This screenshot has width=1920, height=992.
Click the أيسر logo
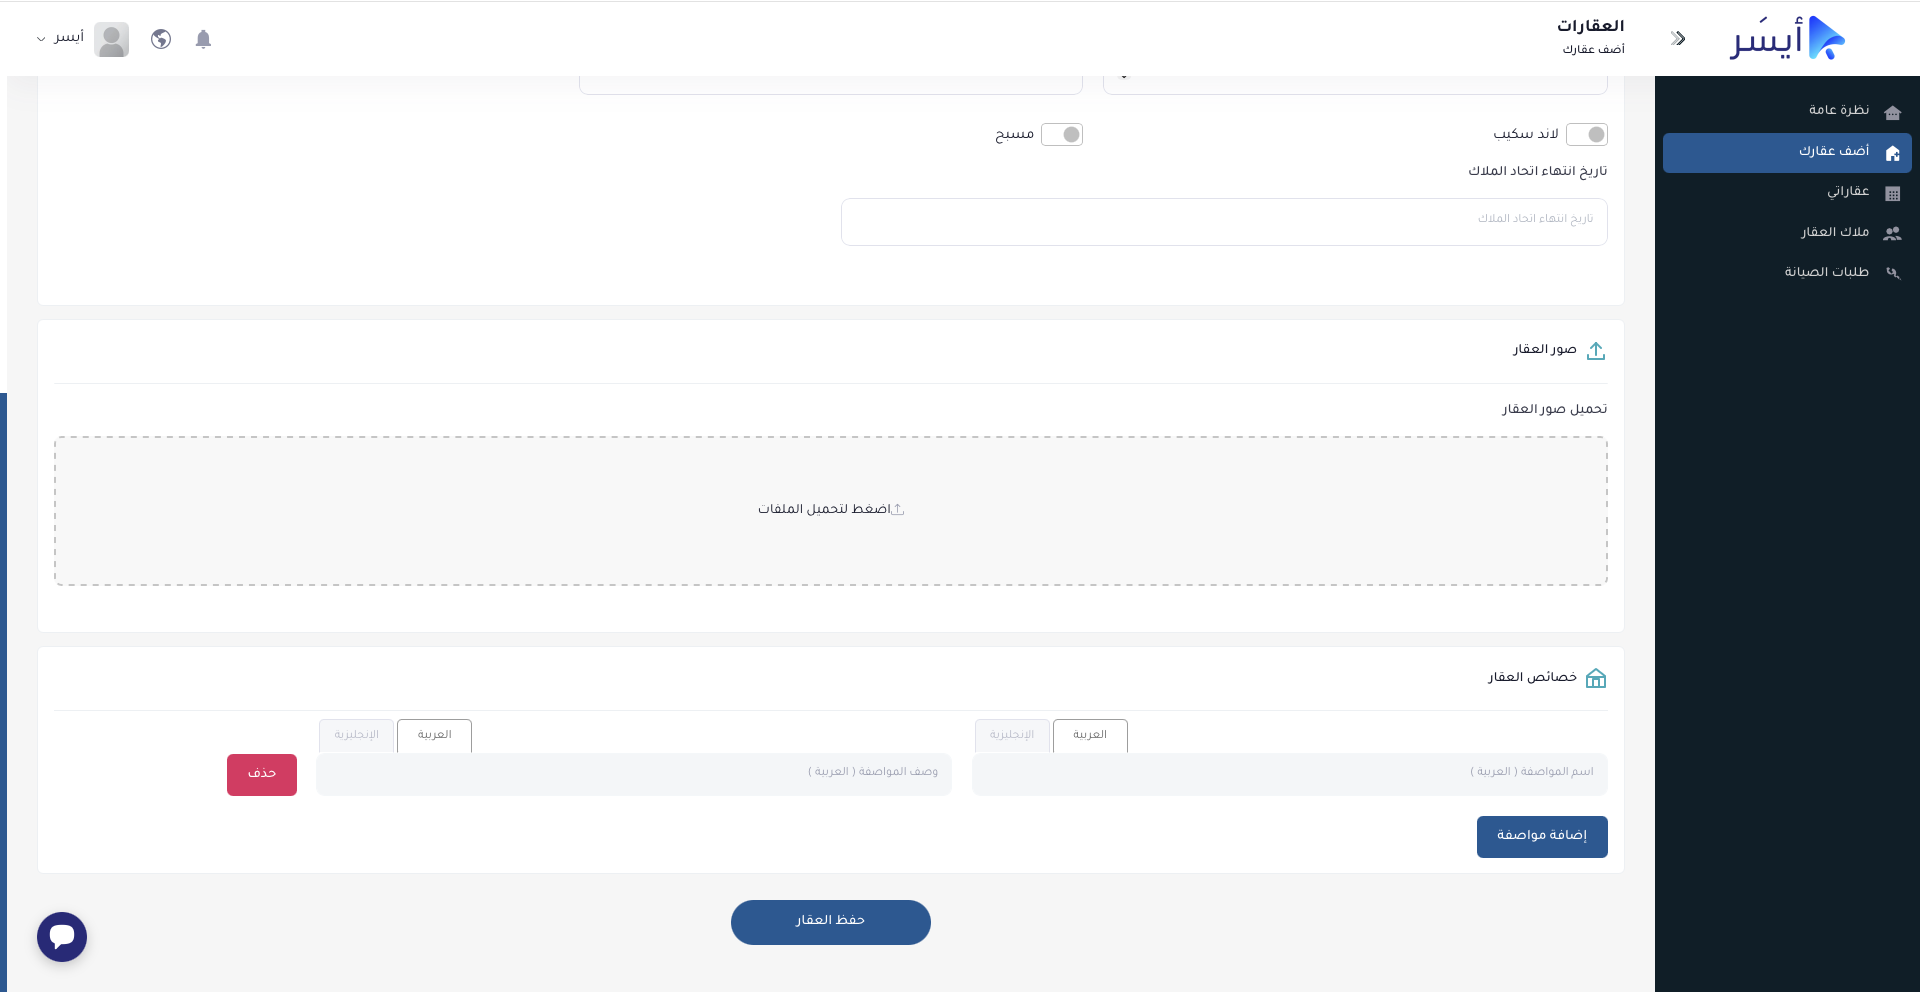[1787, 39]
